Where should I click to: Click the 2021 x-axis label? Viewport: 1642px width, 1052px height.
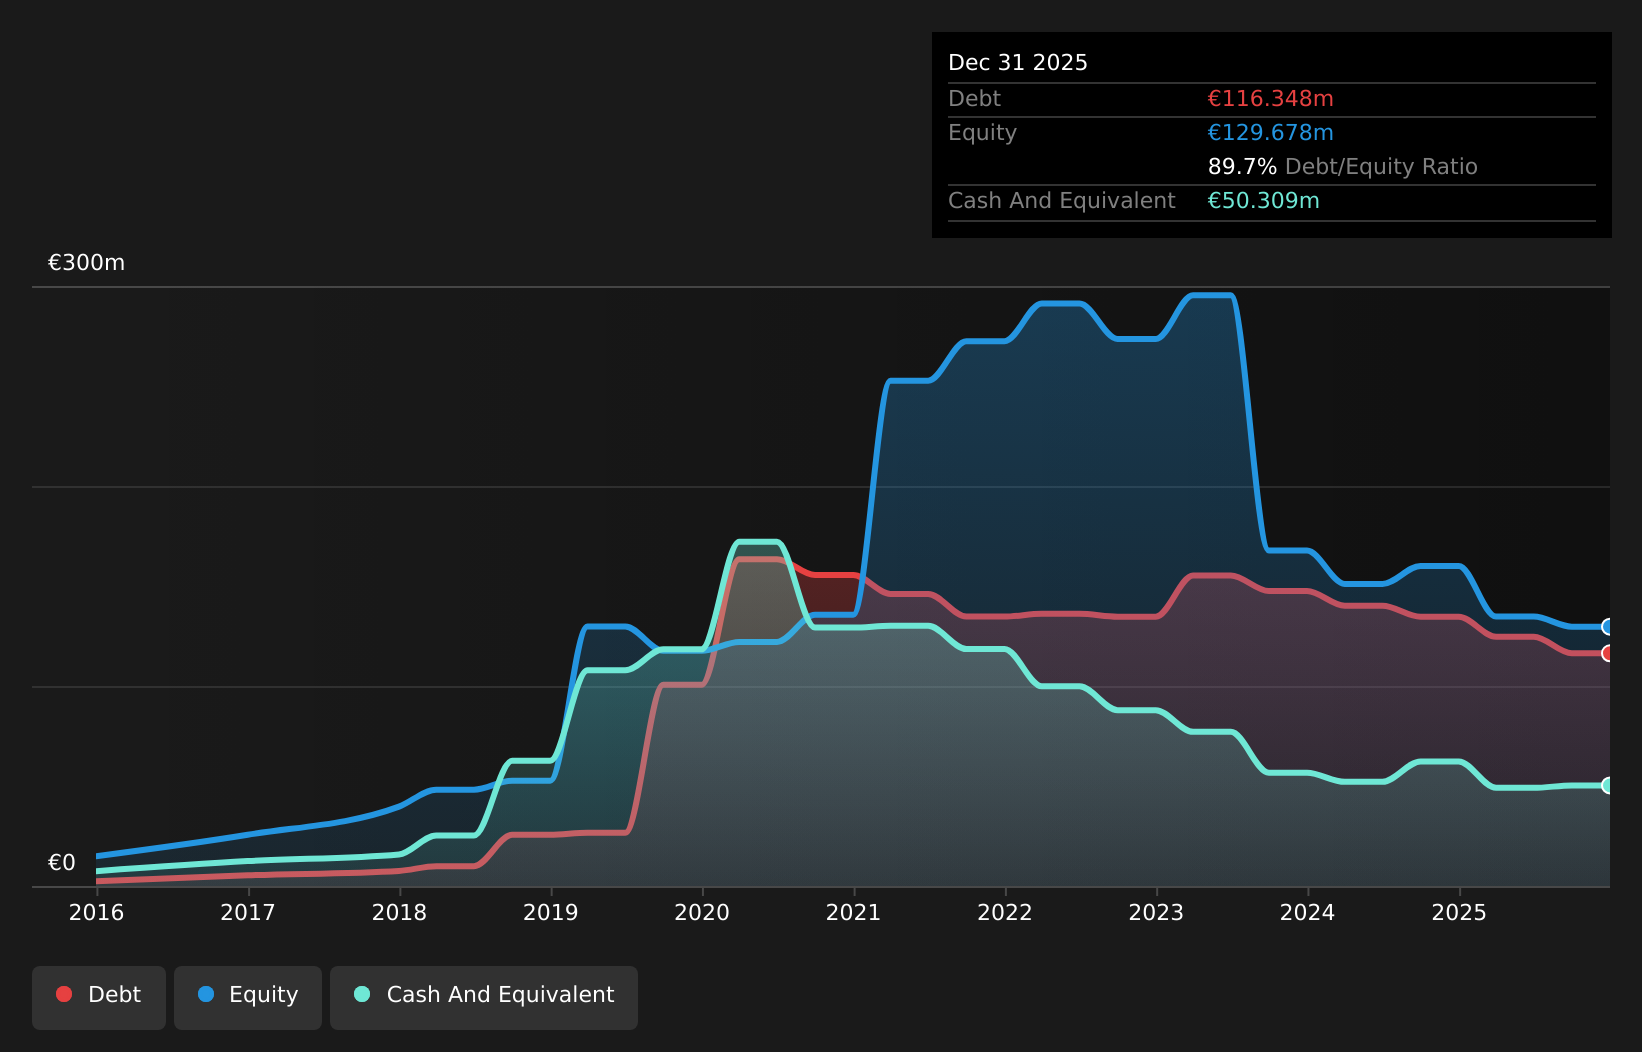click(853, 913)
